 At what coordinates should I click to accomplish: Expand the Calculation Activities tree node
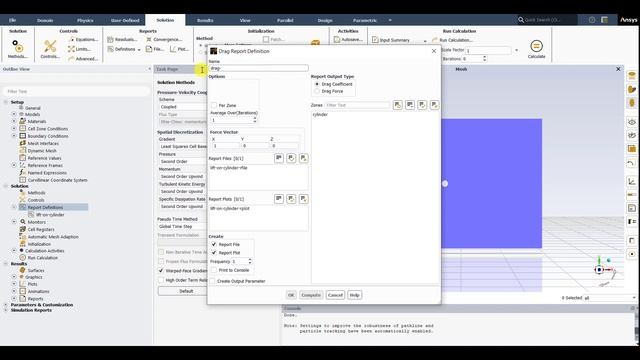click(14, 251)
